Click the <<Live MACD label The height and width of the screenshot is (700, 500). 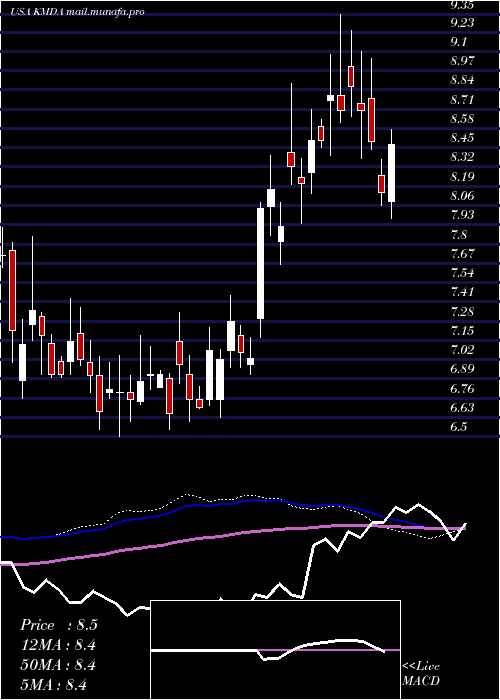point(421,674)
